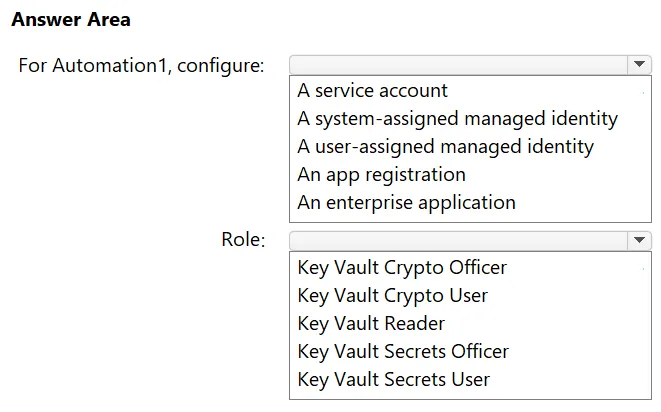Choose 'Key Vault Secrets User' role
Image resolution: width=661 pixels, height=412 pixels.
[x=394, y=379]
